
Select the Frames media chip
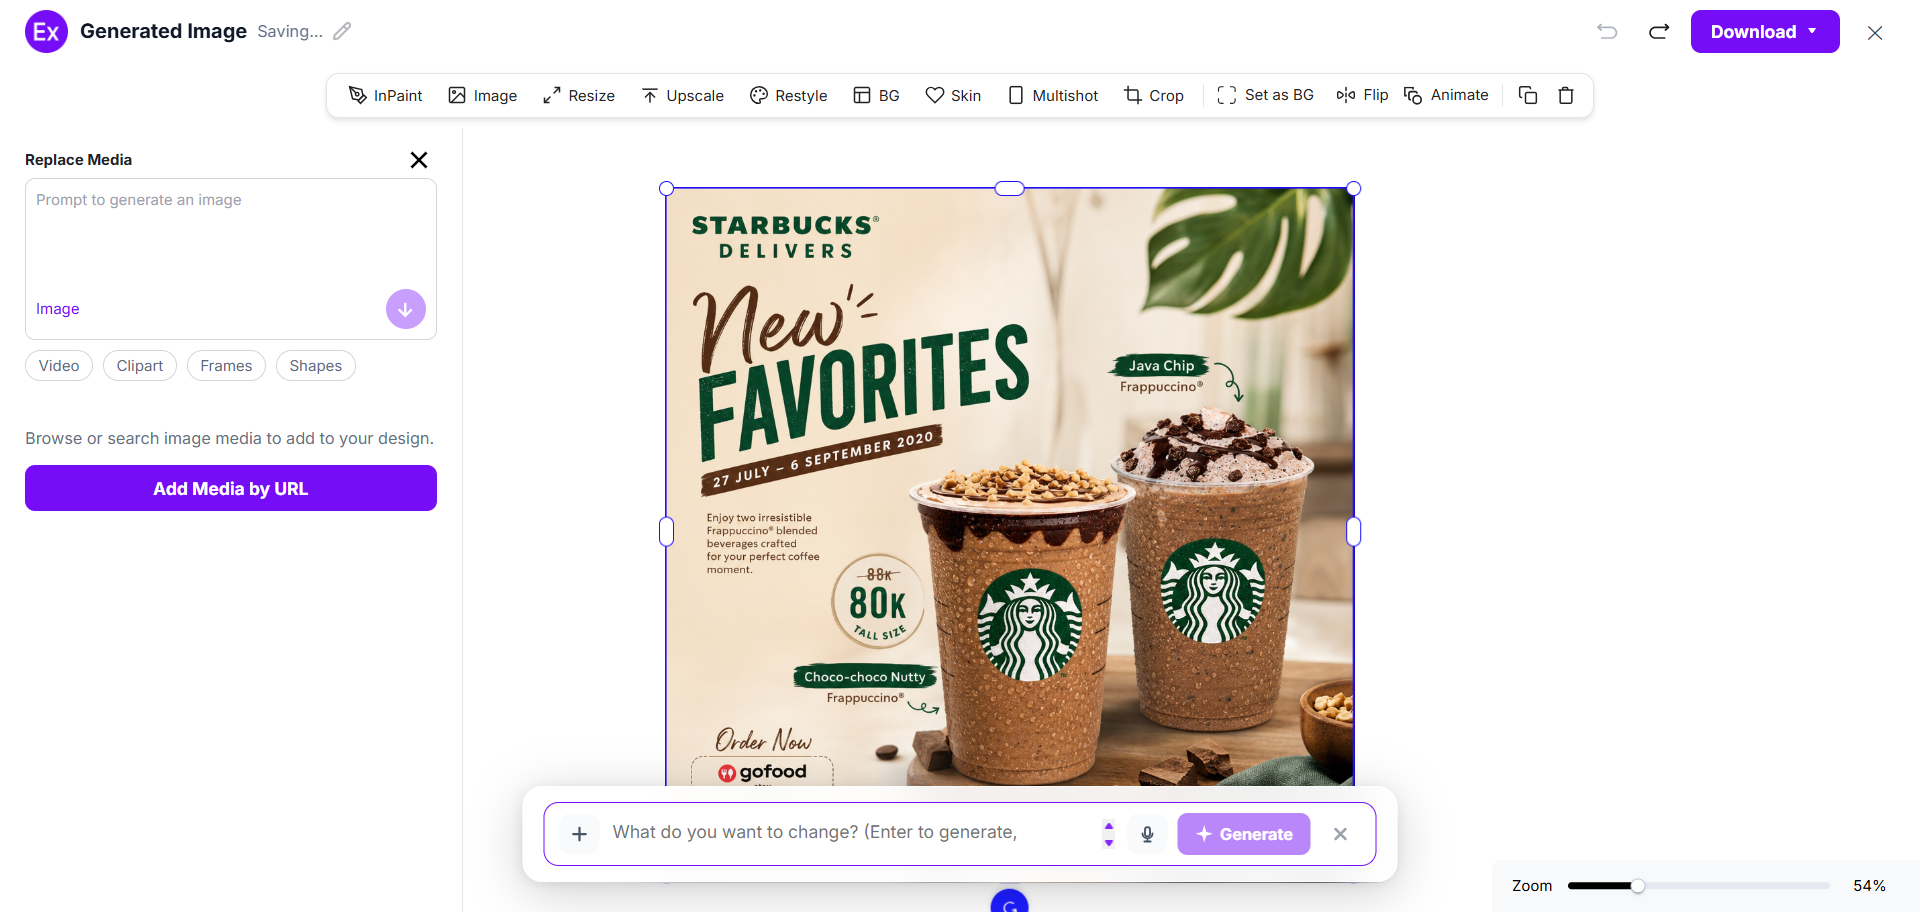pos(226,366)
